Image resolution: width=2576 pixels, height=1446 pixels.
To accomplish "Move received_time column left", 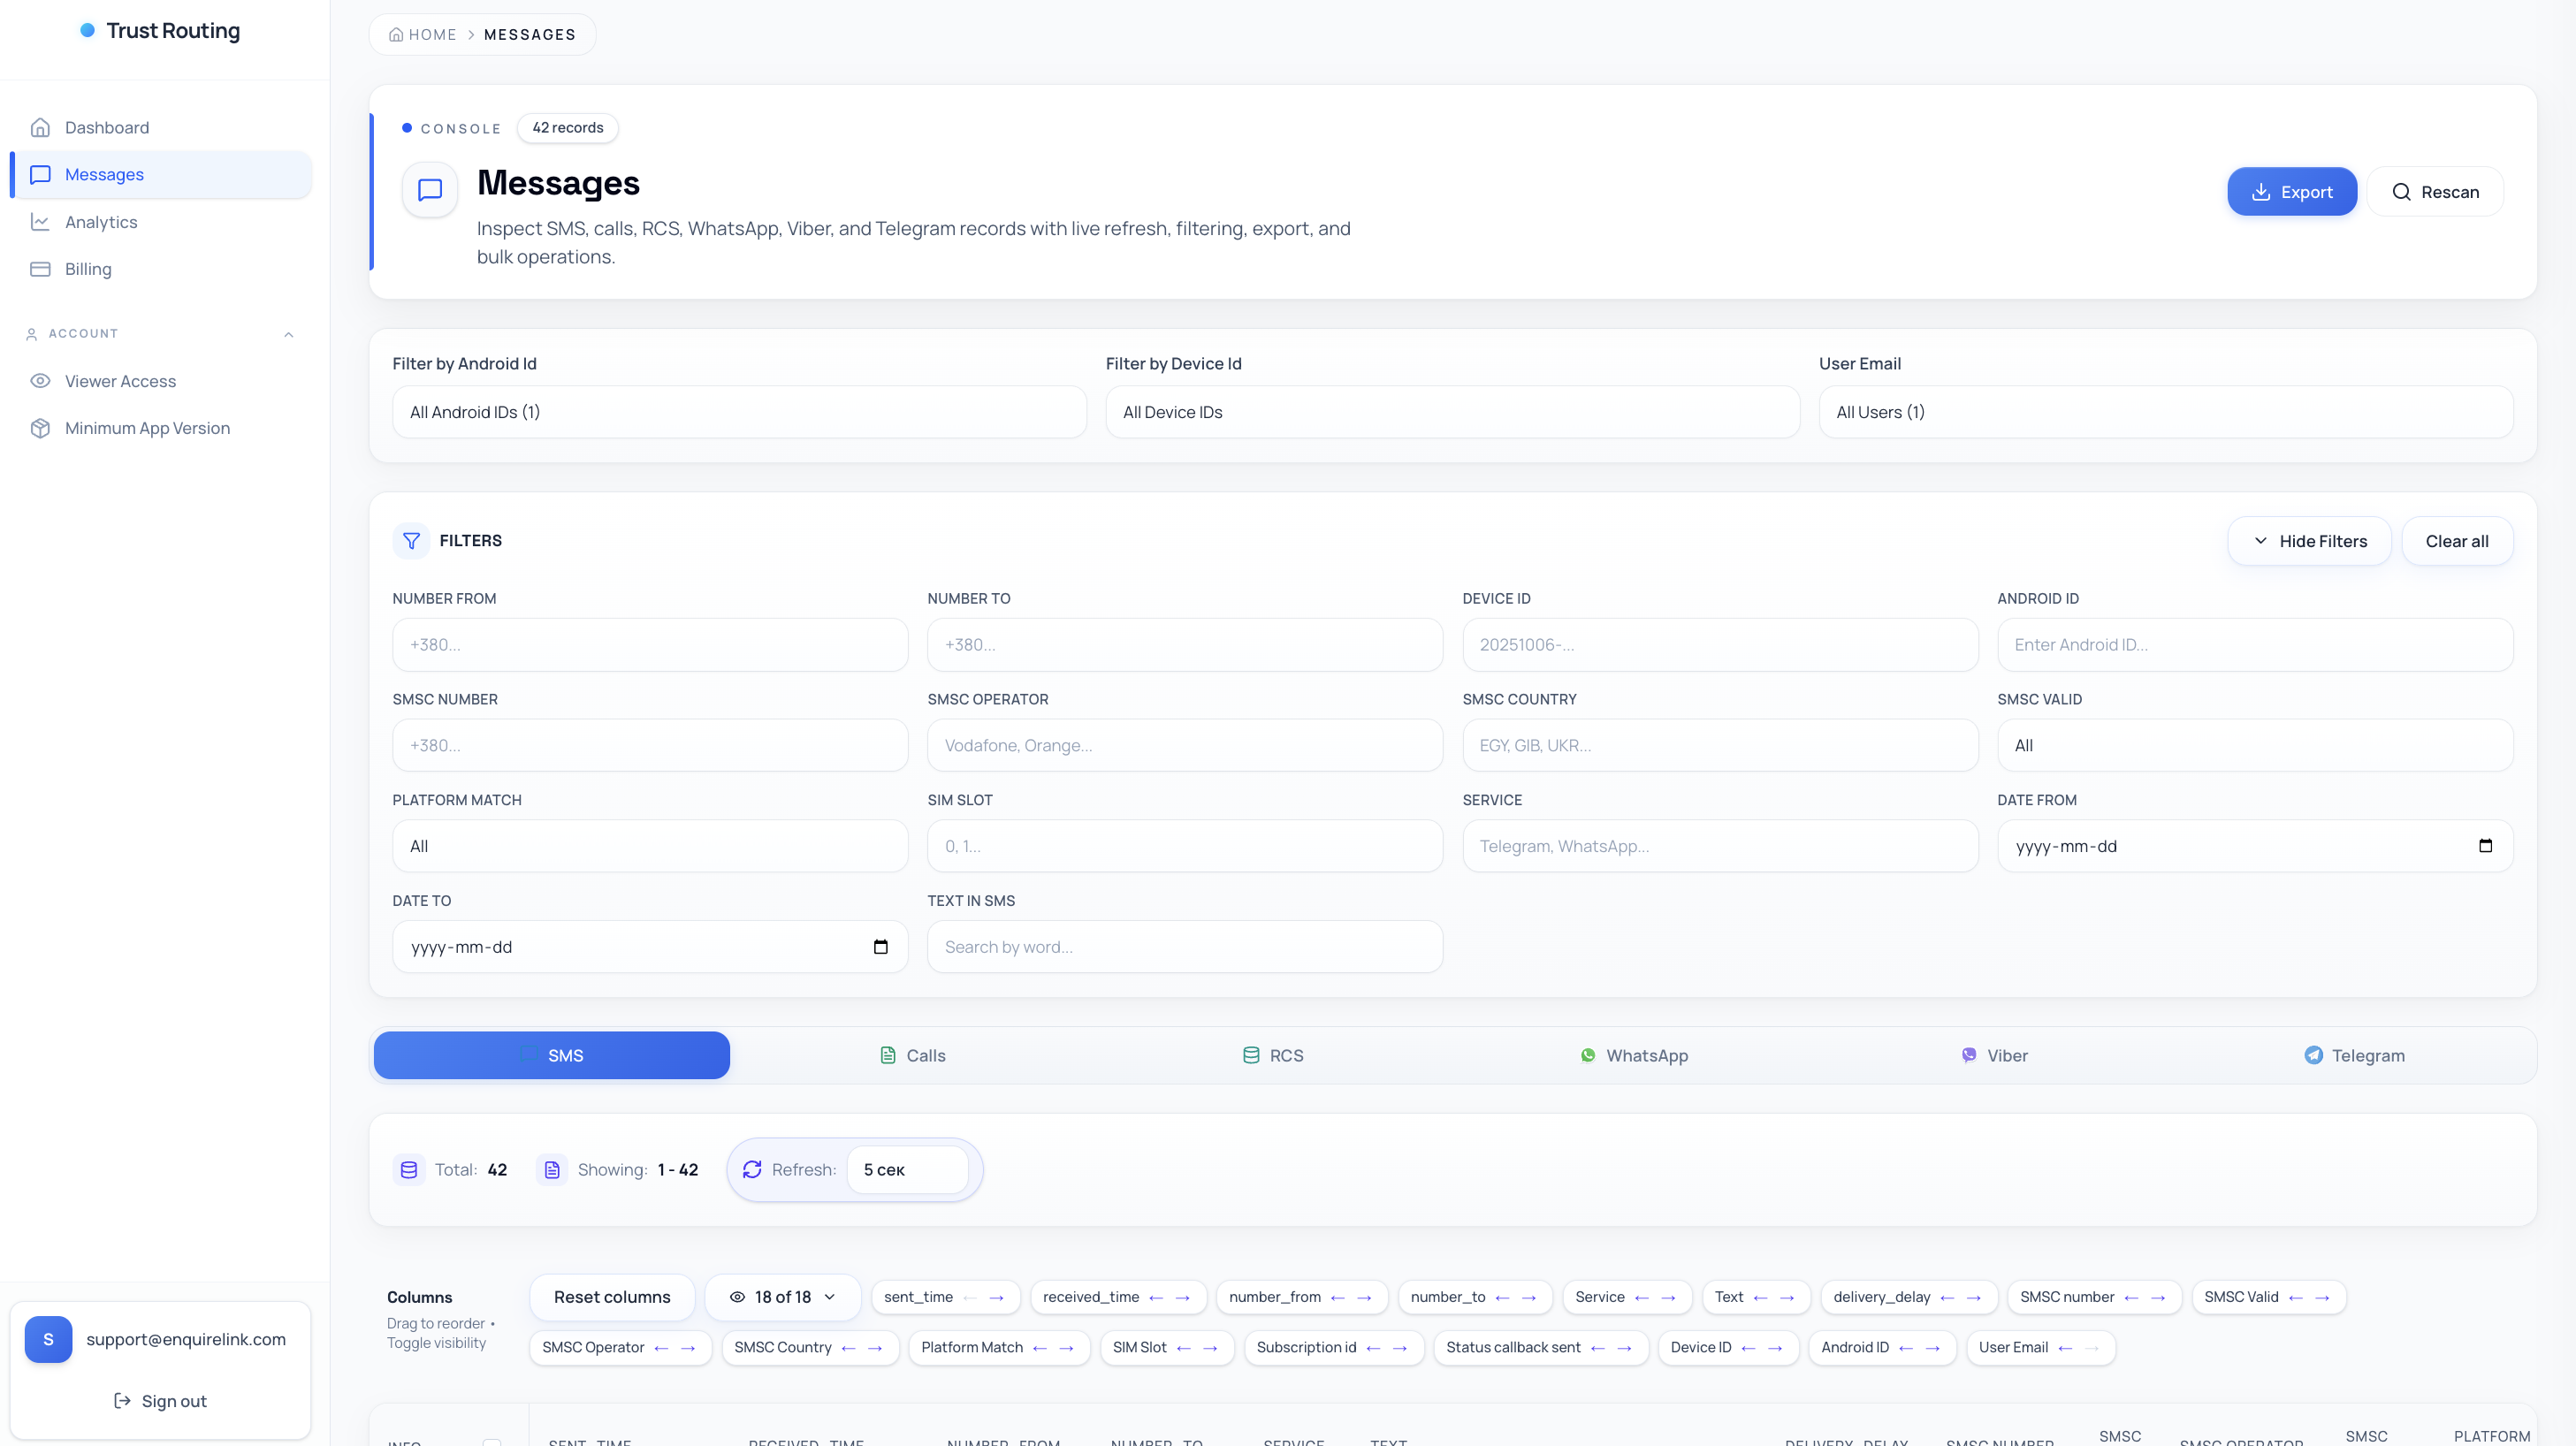I will point(1156,1297).
